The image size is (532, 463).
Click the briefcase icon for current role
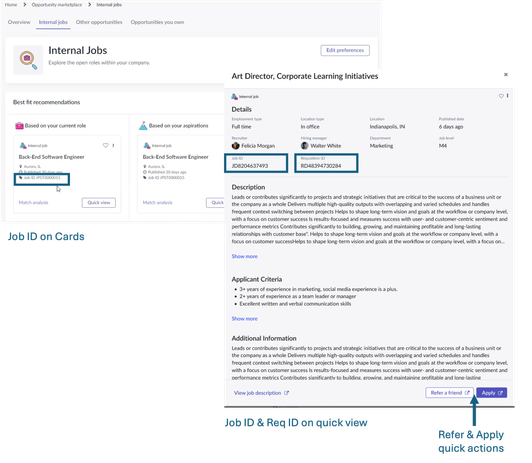(19, 126)
